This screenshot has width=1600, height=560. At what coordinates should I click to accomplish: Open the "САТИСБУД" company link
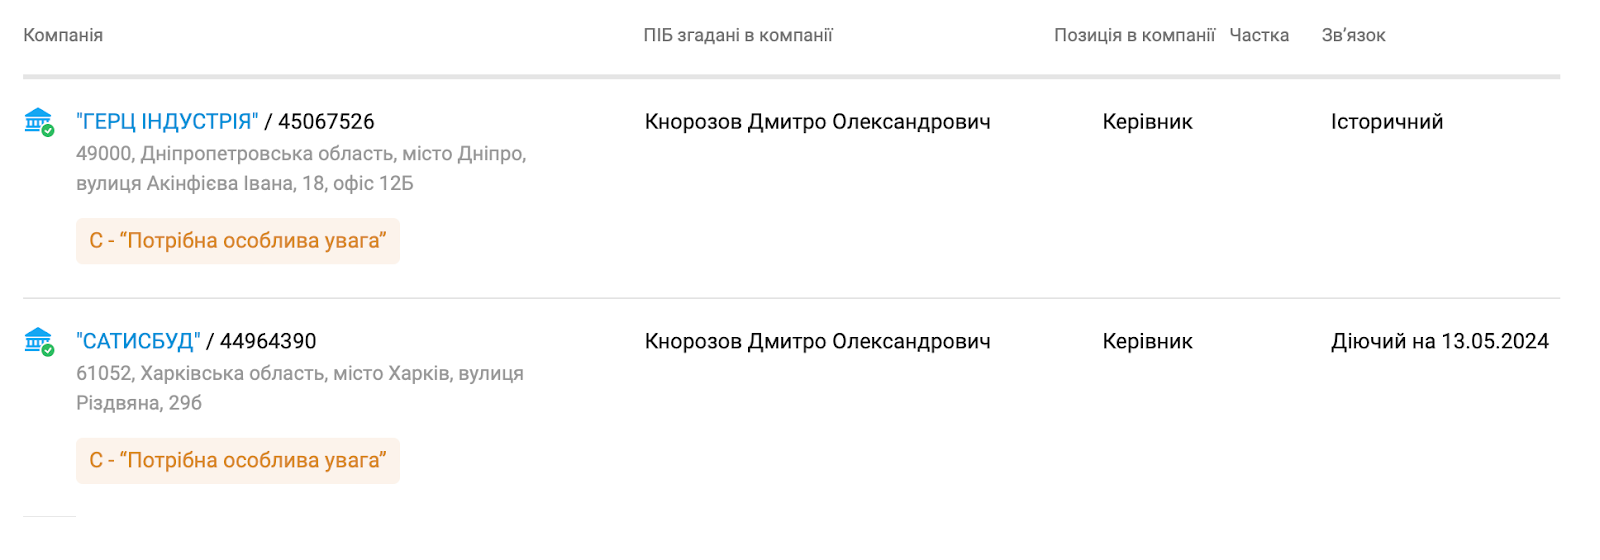coord(138,341)
